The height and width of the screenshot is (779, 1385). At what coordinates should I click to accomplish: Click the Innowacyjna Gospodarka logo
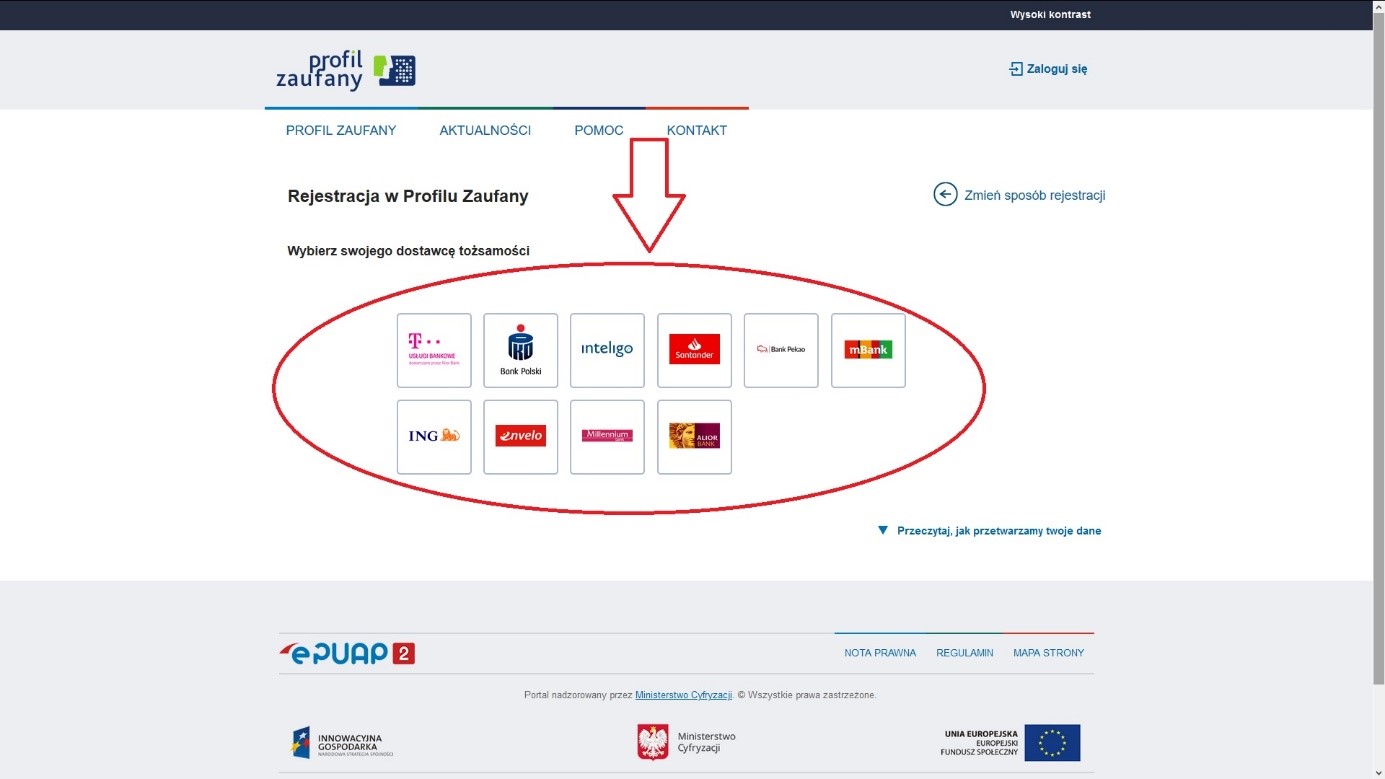pos(342,743)
